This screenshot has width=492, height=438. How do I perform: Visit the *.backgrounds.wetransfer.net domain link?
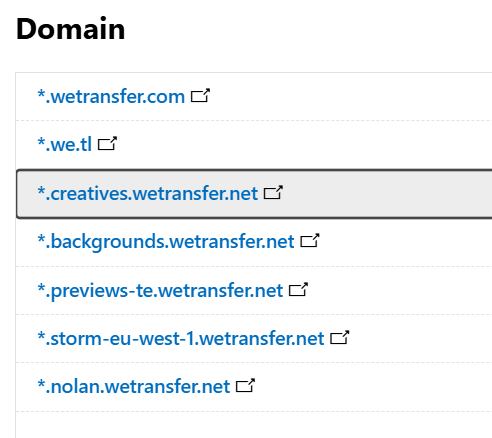pos(166,242)
